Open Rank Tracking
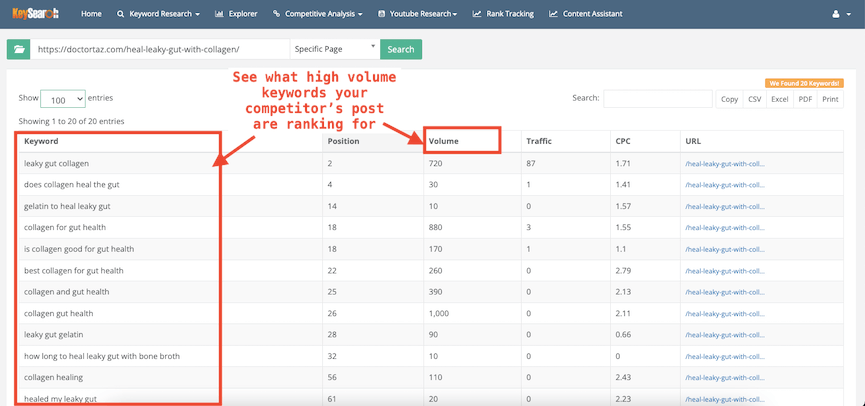Image resolution: width=865 pixels, height=406 pixels. coord(503,14)
